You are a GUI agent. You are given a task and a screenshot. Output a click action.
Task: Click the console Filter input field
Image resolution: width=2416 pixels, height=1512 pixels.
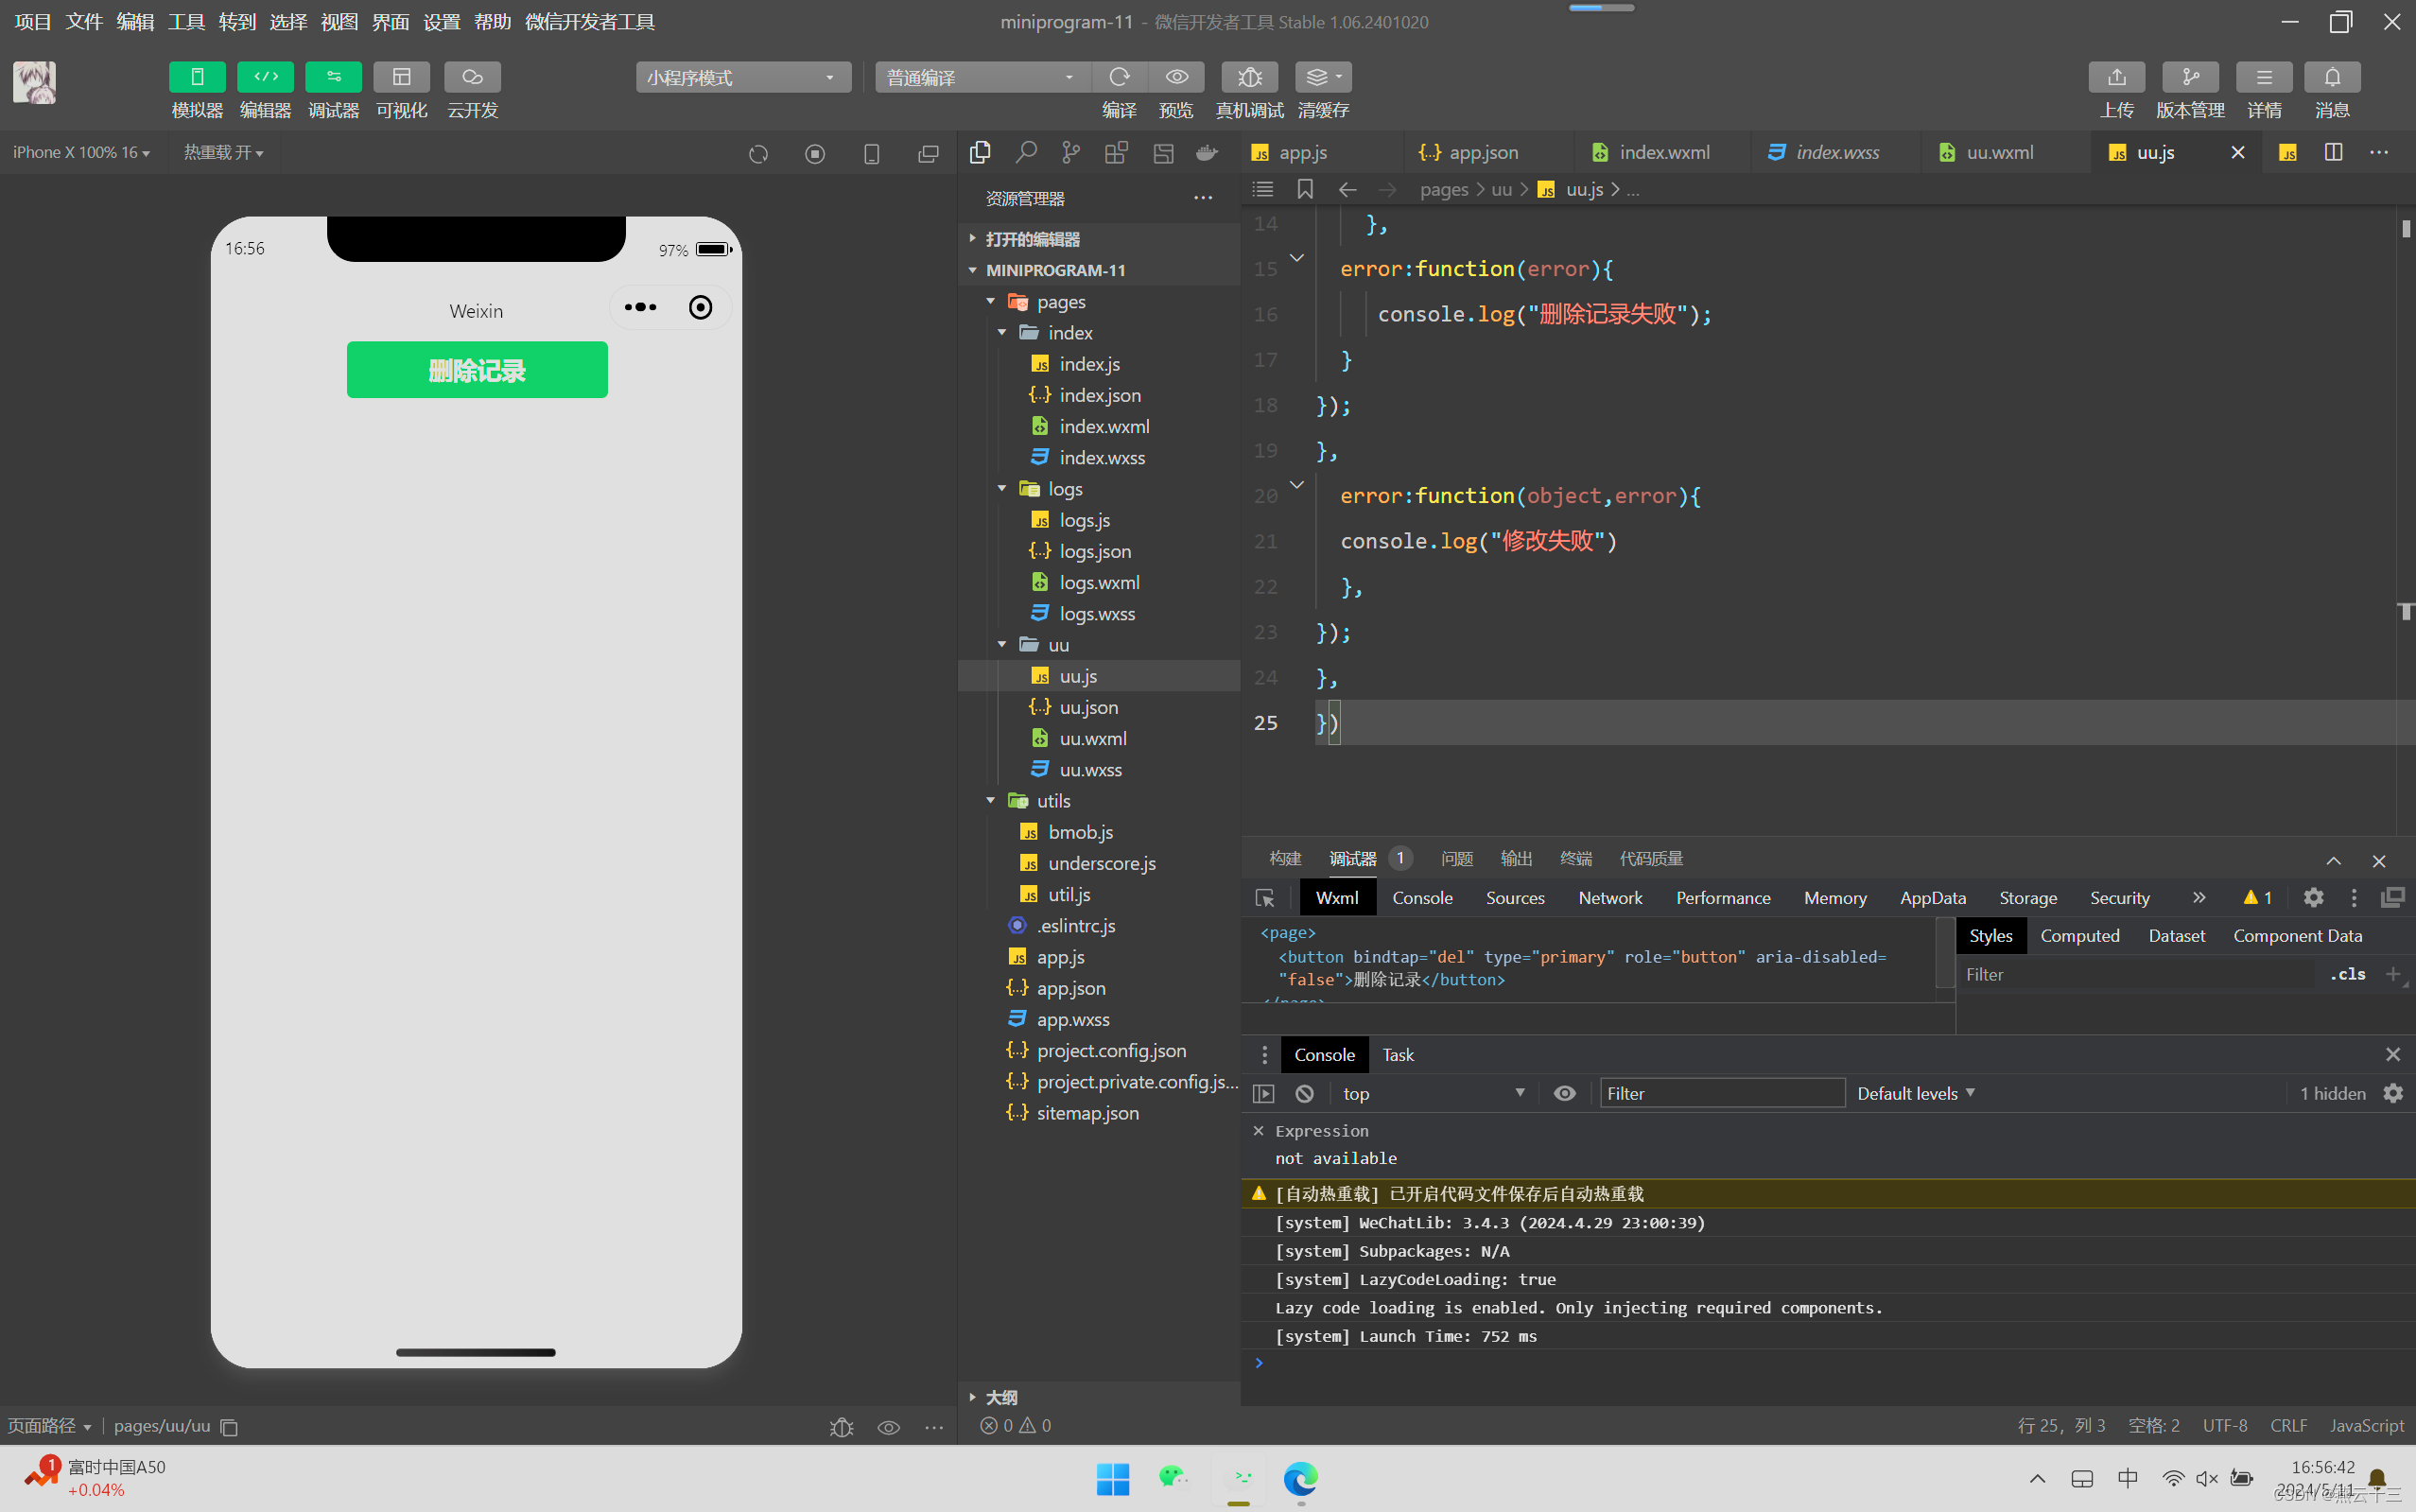tap(1722, 1094)
